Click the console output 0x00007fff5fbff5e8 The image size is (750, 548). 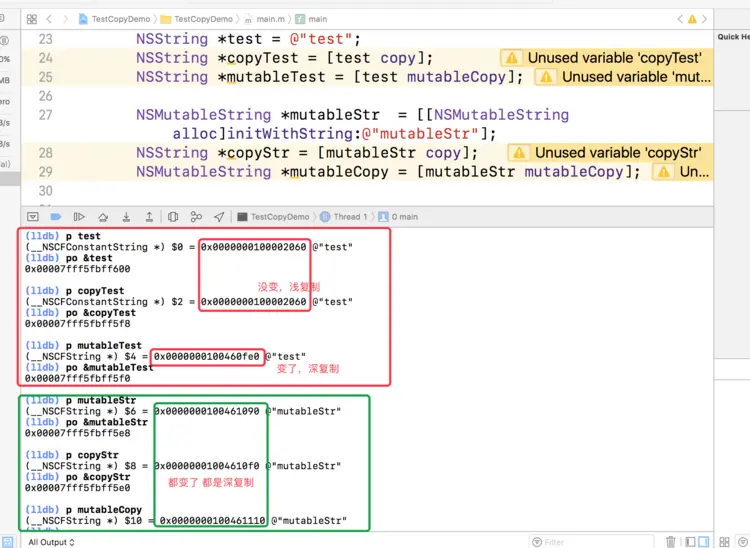(77, 433)
